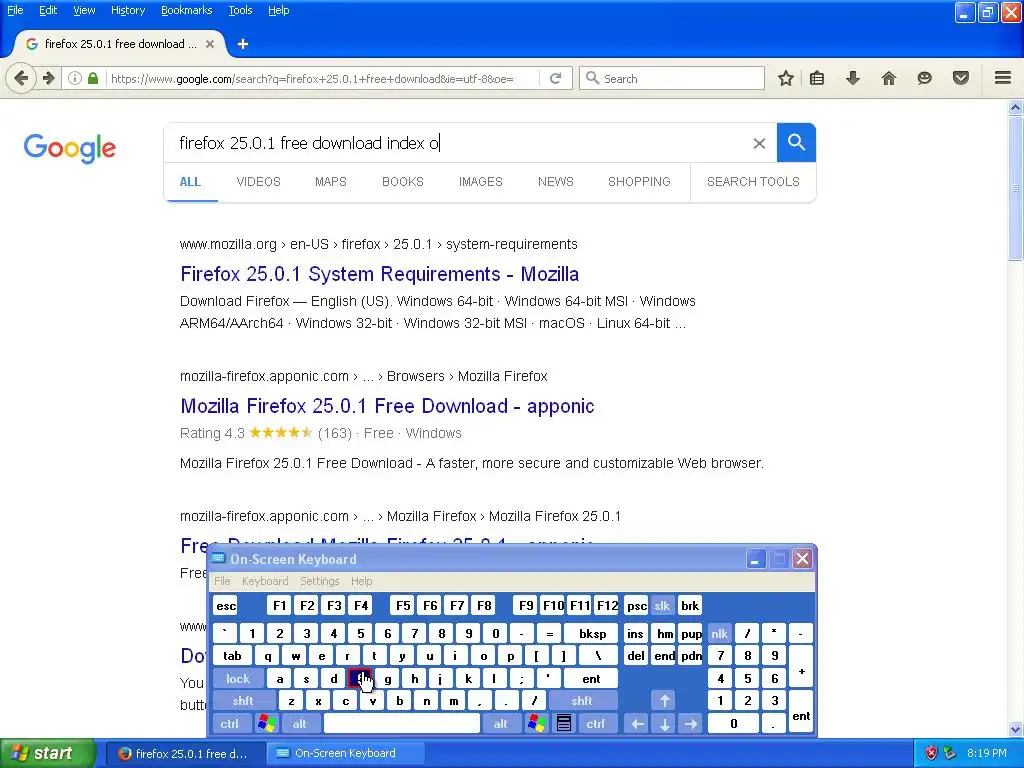The image size is (1024, 768).
Task: Switch to the SHOPPING results tab
Action: pos(639,182)
